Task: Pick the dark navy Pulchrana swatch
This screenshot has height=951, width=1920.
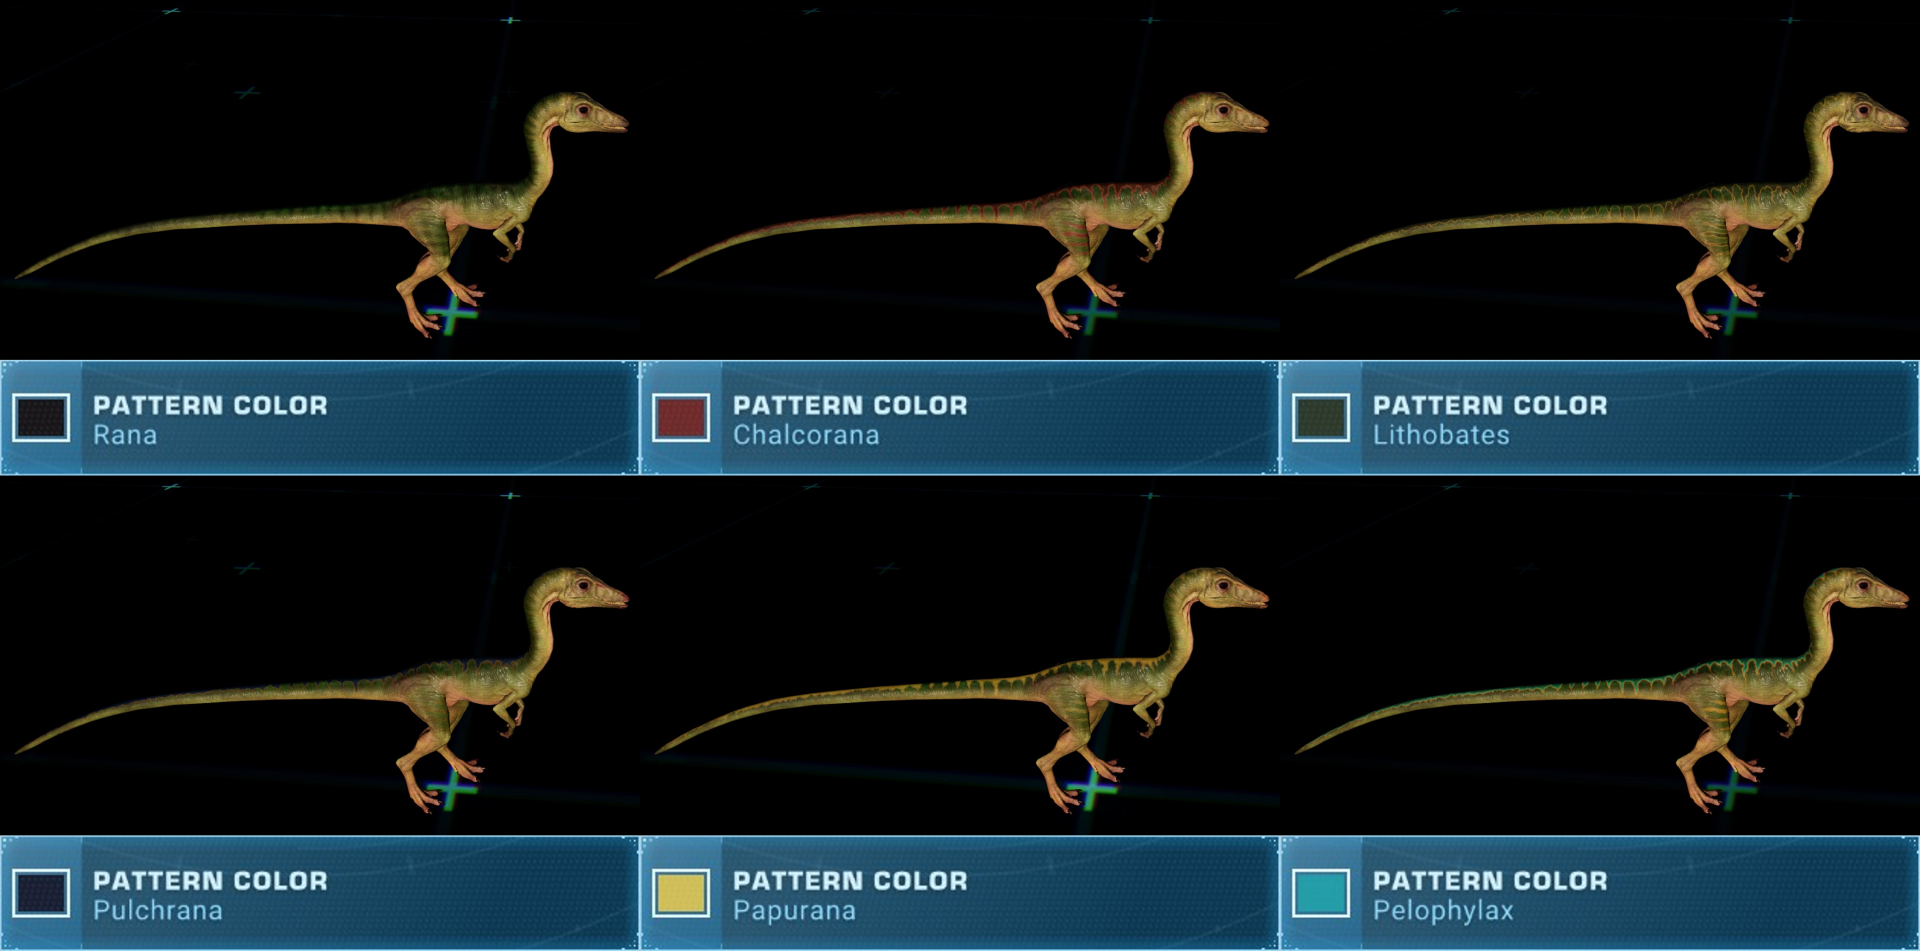Action: click(41, 893)
